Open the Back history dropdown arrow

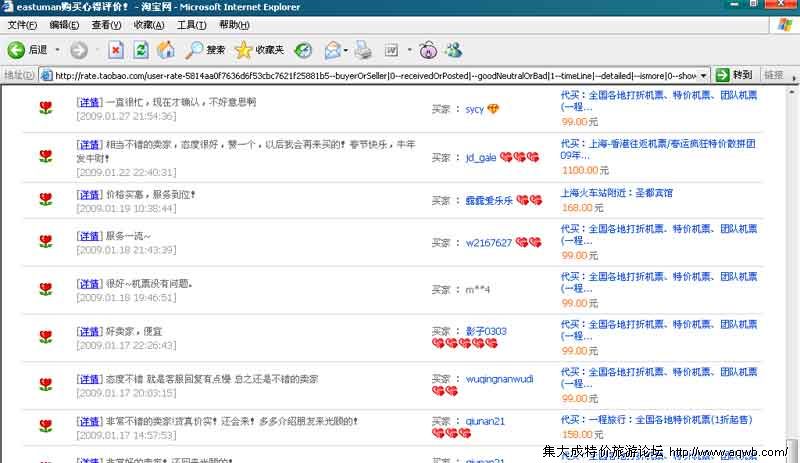[57, 50]
